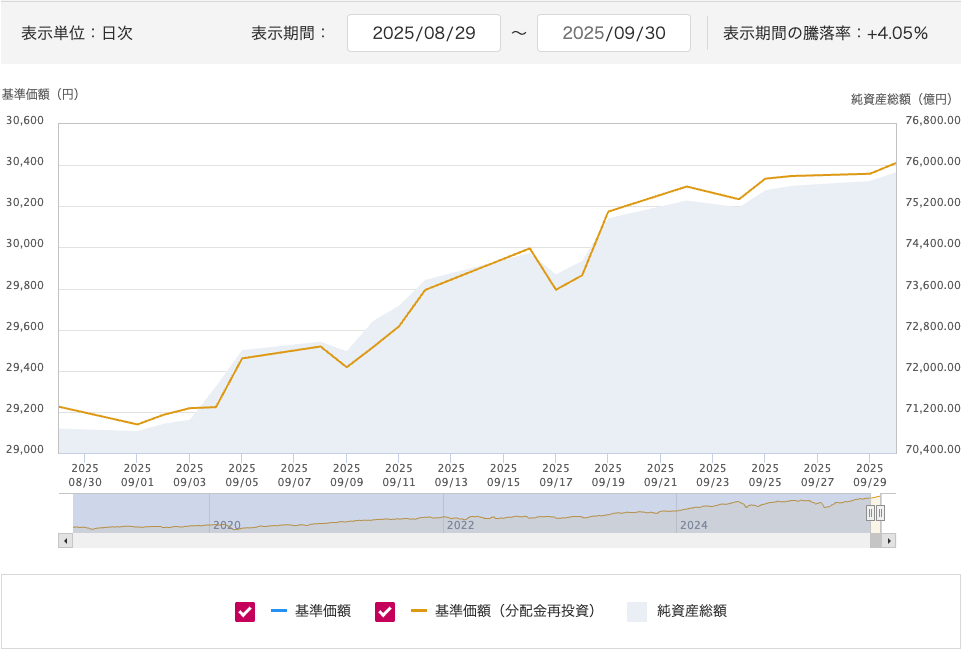Viewport: 964px width, 651px height.
Task: Click the navigator scrollbar right arrow
Action: point(889,541)
